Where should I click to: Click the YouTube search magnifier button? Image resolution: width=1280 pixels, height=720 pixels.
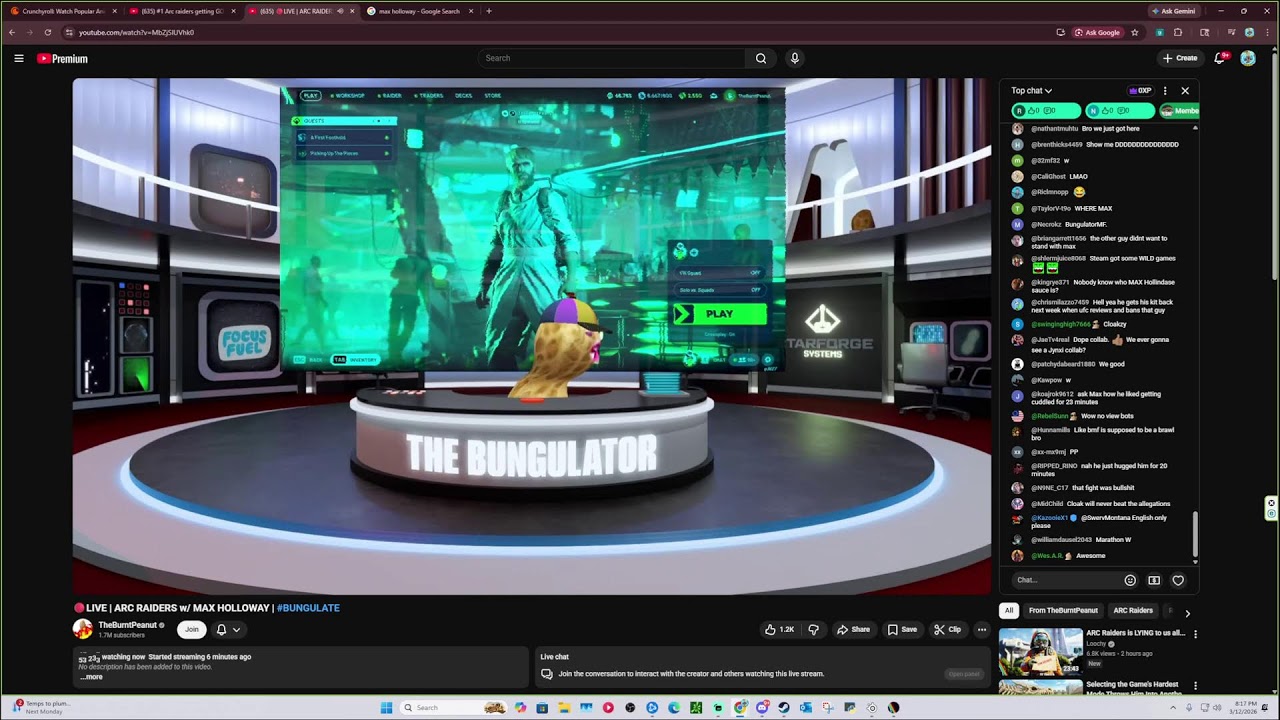pos(761,58)
